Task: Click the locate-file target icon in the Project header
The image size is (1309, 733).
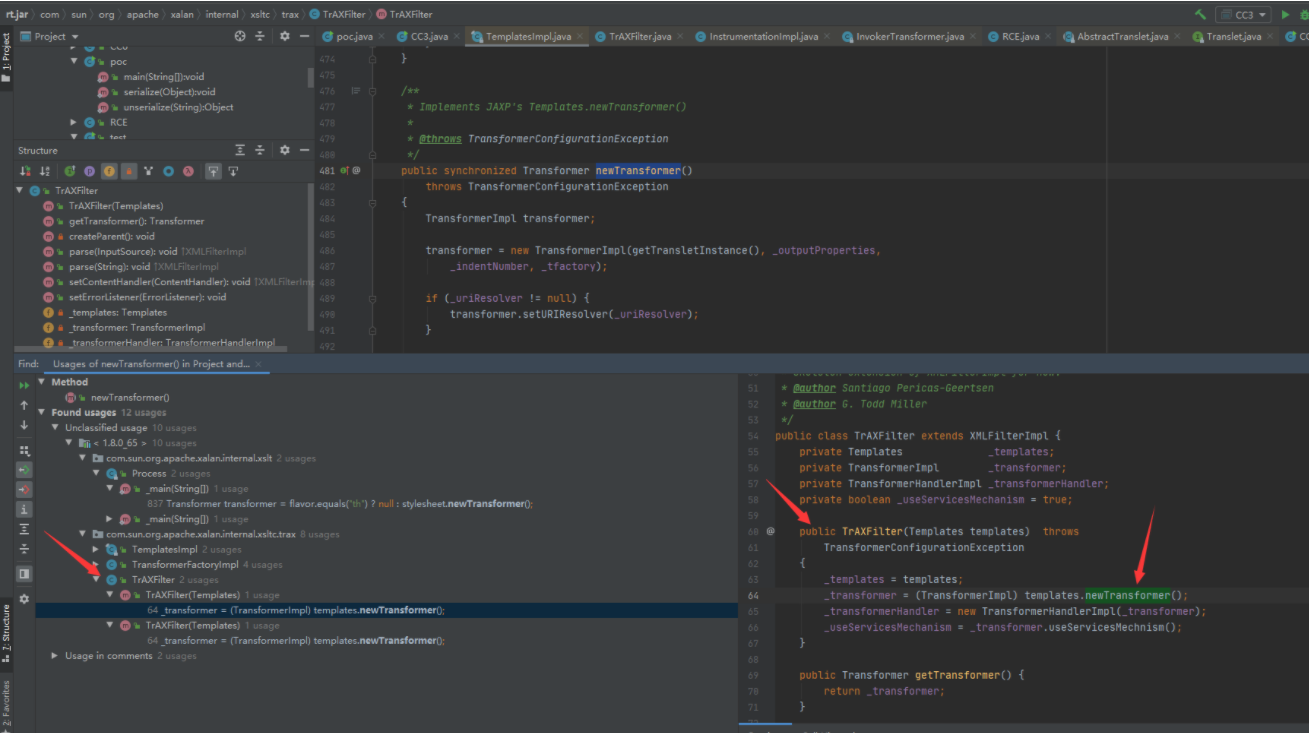Action: click(x=240, y=36)
